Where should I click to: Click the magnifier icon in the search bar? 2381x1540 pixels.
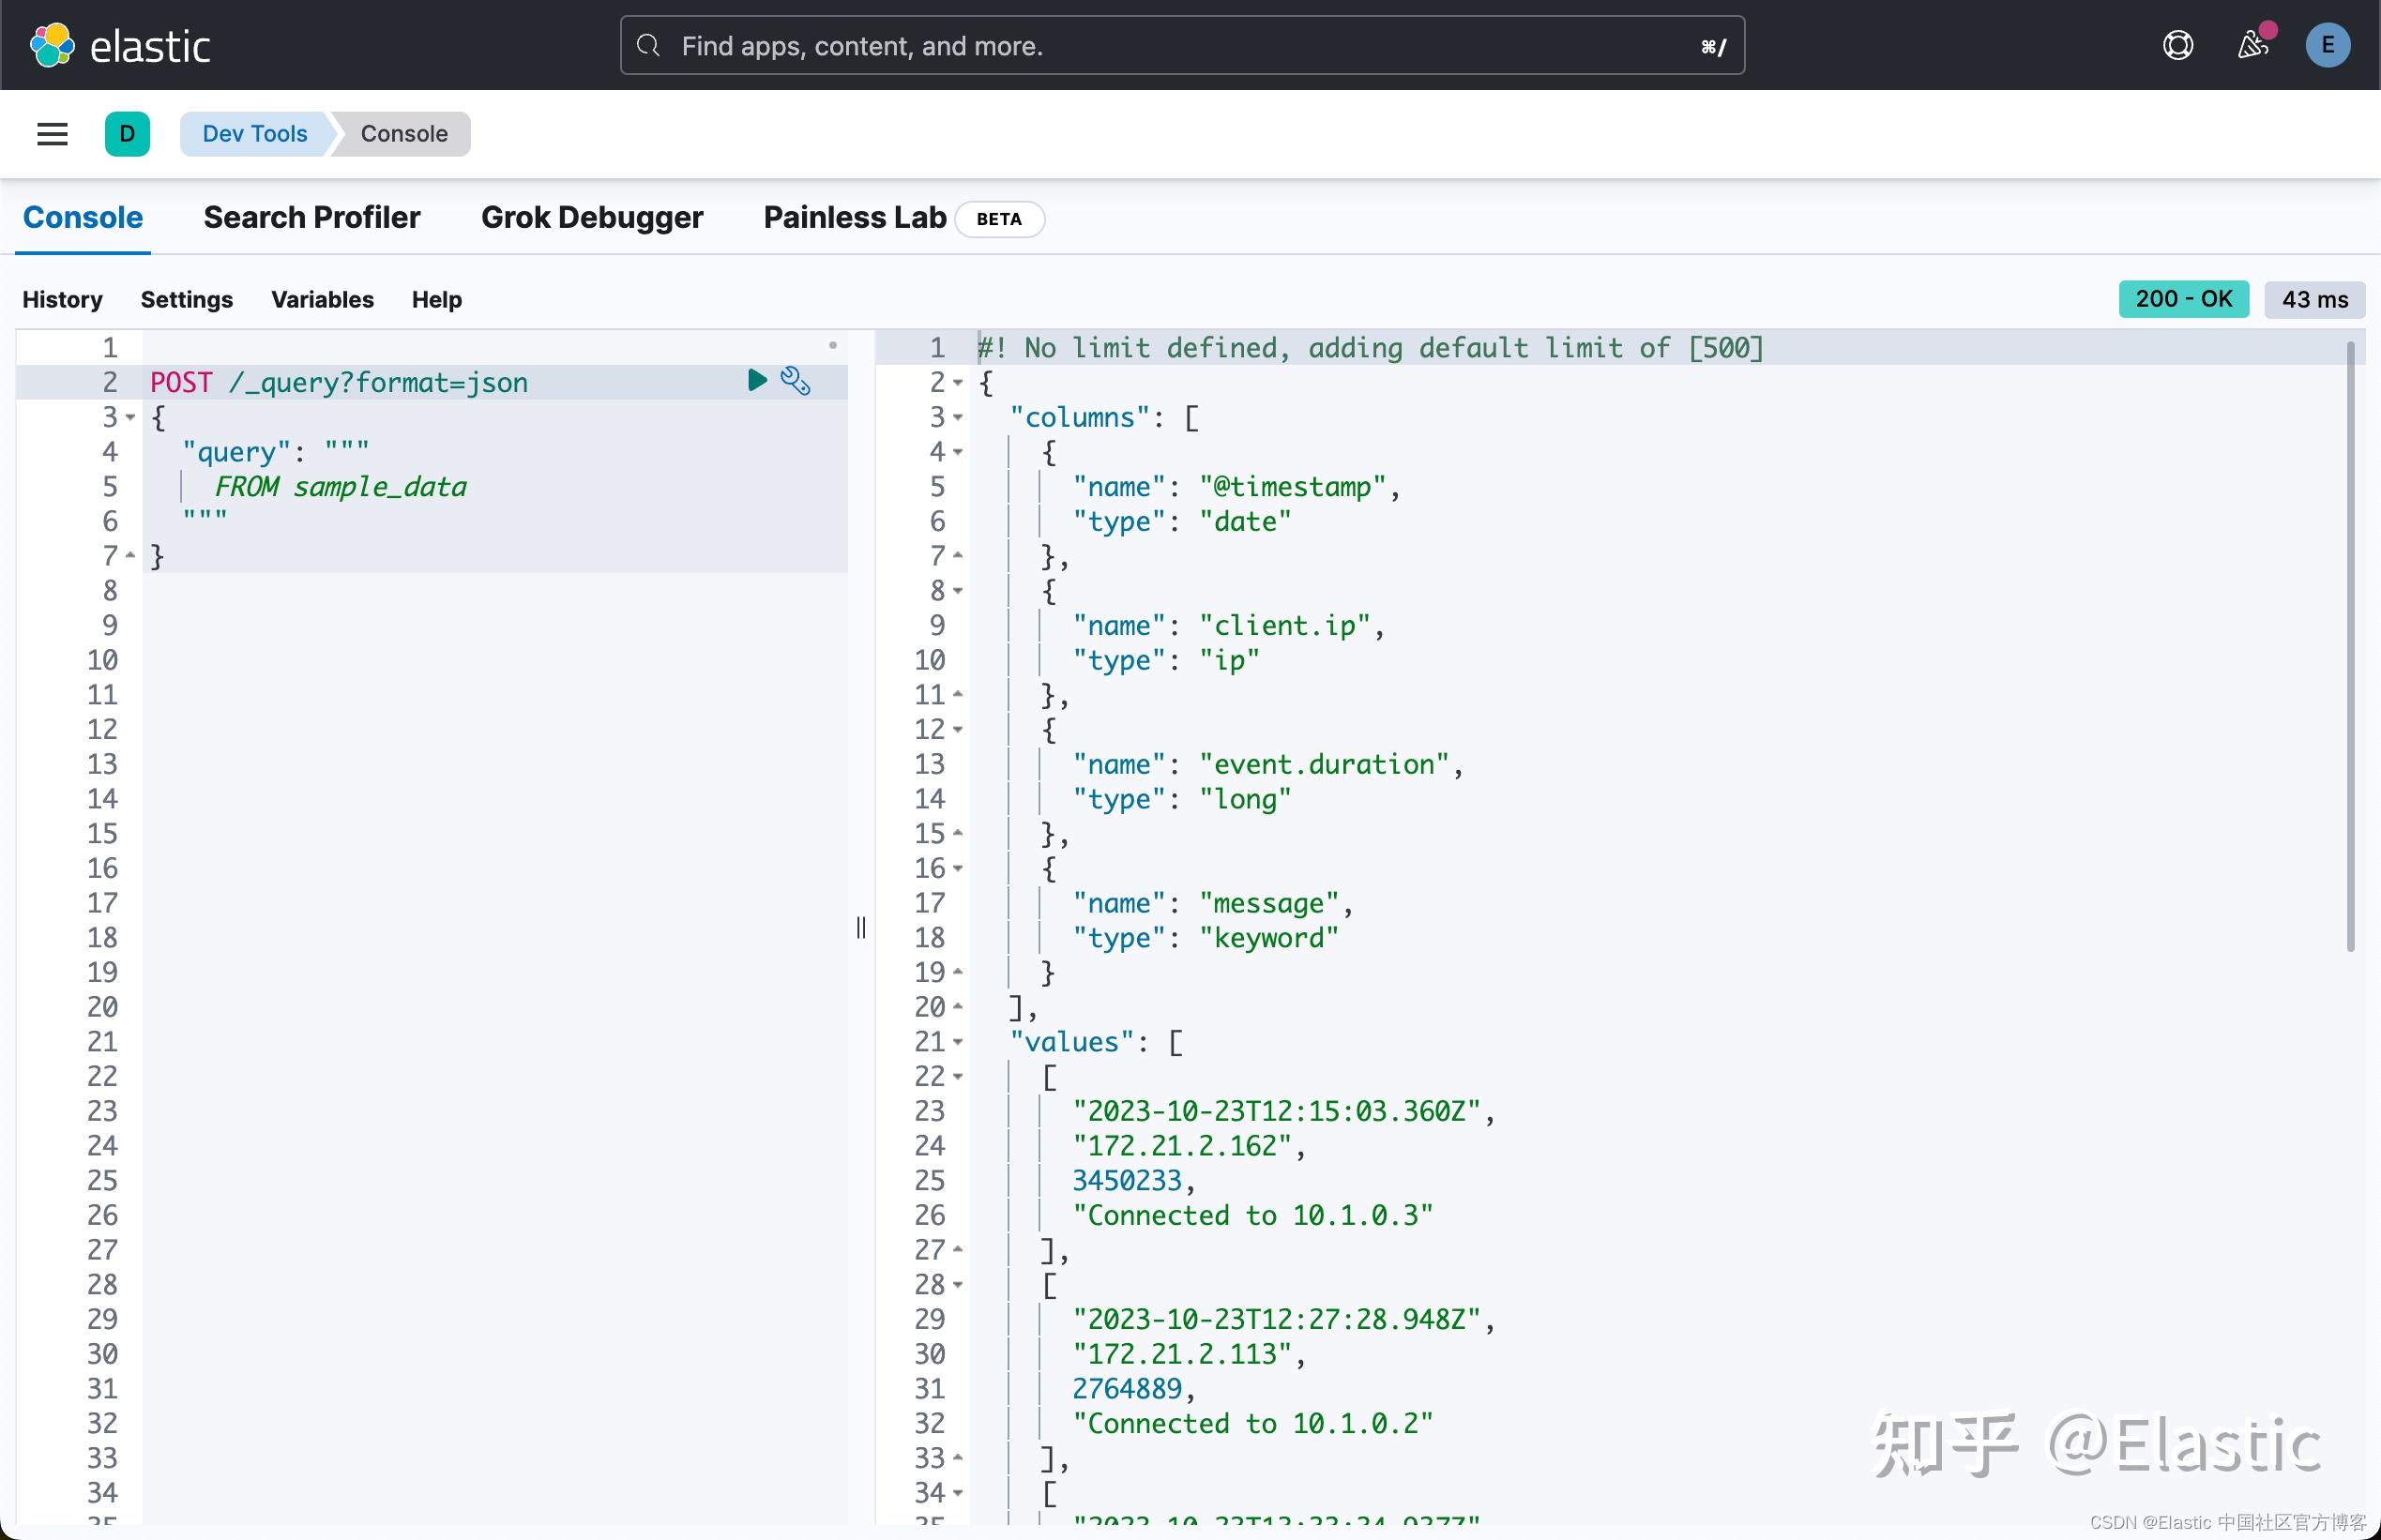pos(648,46)
